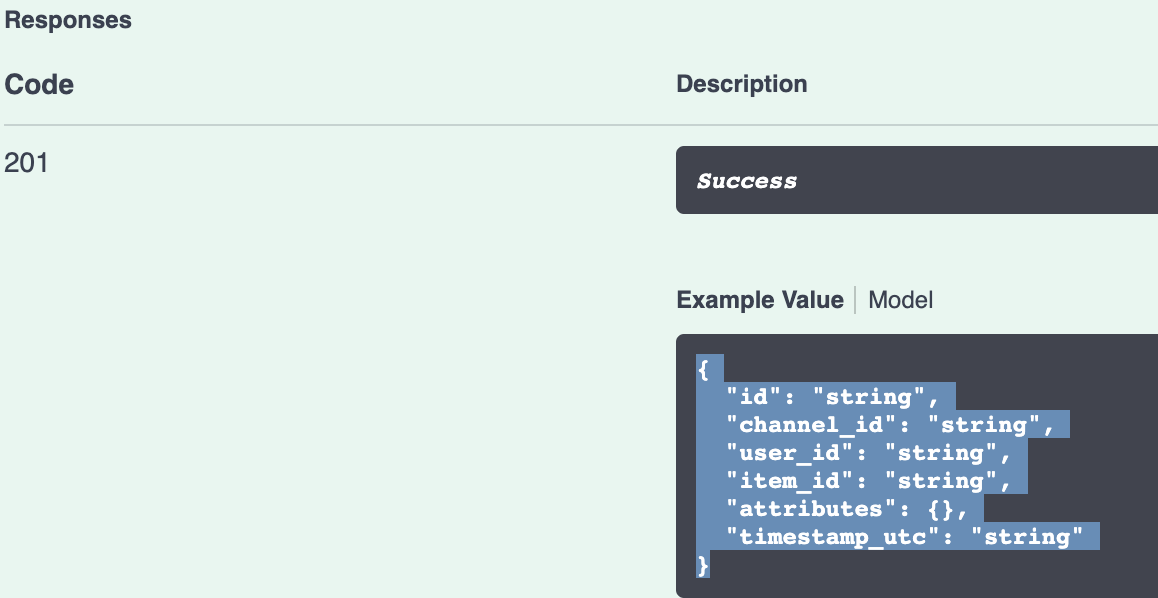Viewport: 1158px width, 598px height.
Task: Click the Code column header
Action: tap(40, 84)
